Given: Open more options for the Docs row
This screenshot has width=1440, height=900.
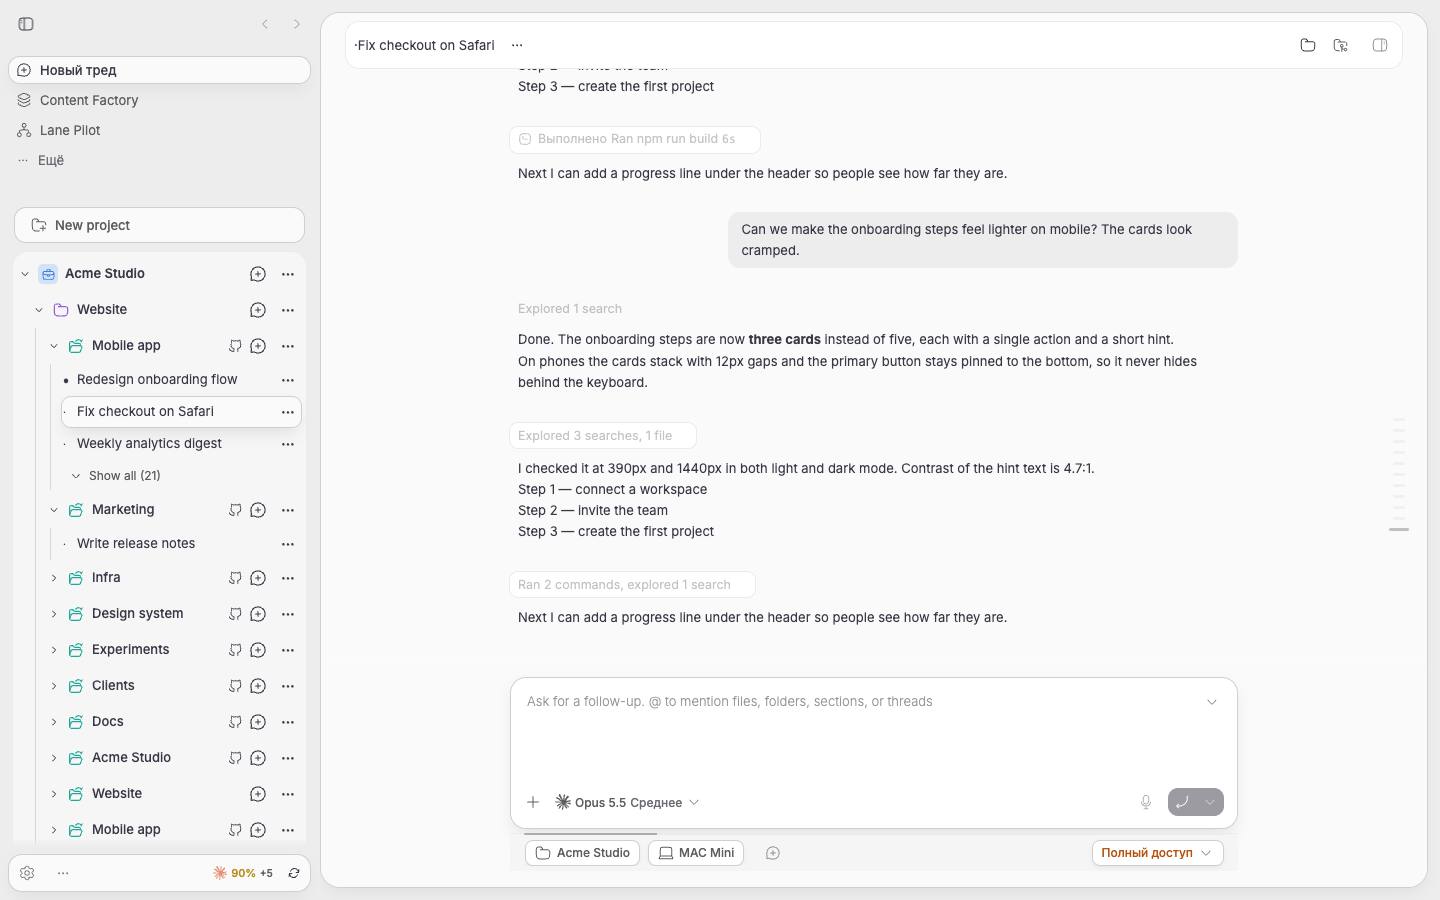Looking at the screenshot, I should 288,722.
